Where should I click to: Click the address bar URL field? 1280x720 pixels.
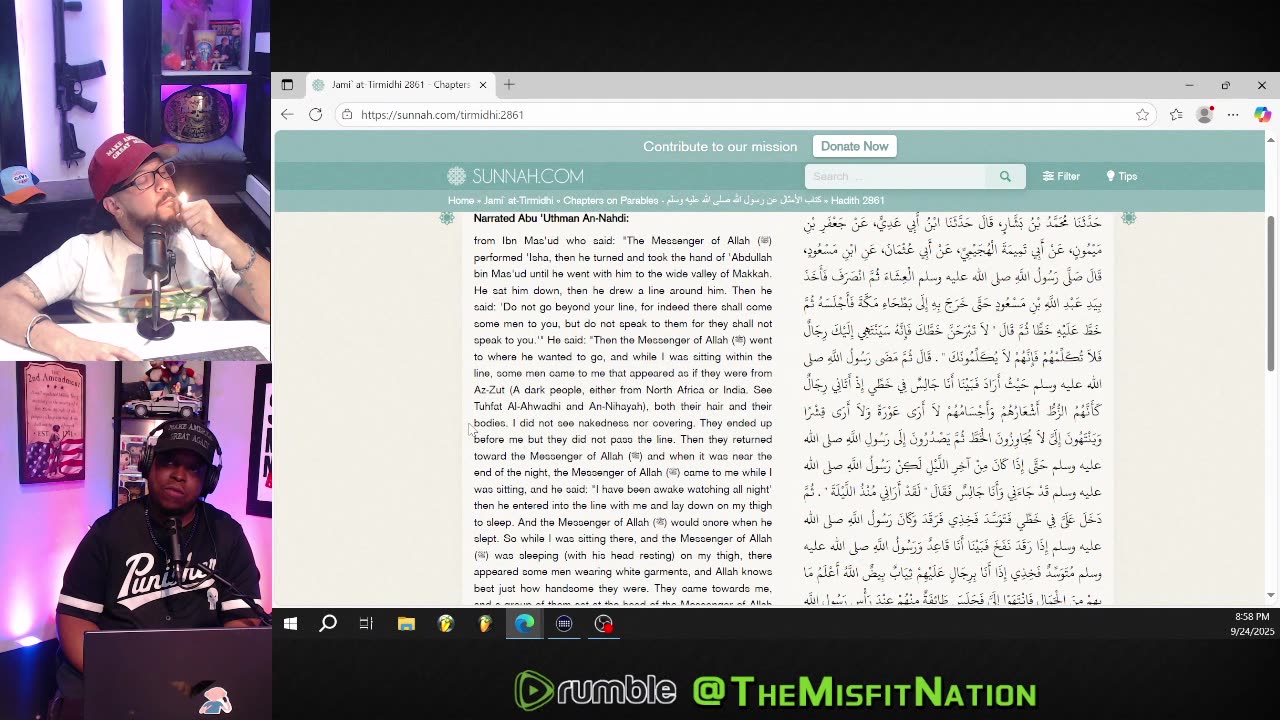click(745, 115)
